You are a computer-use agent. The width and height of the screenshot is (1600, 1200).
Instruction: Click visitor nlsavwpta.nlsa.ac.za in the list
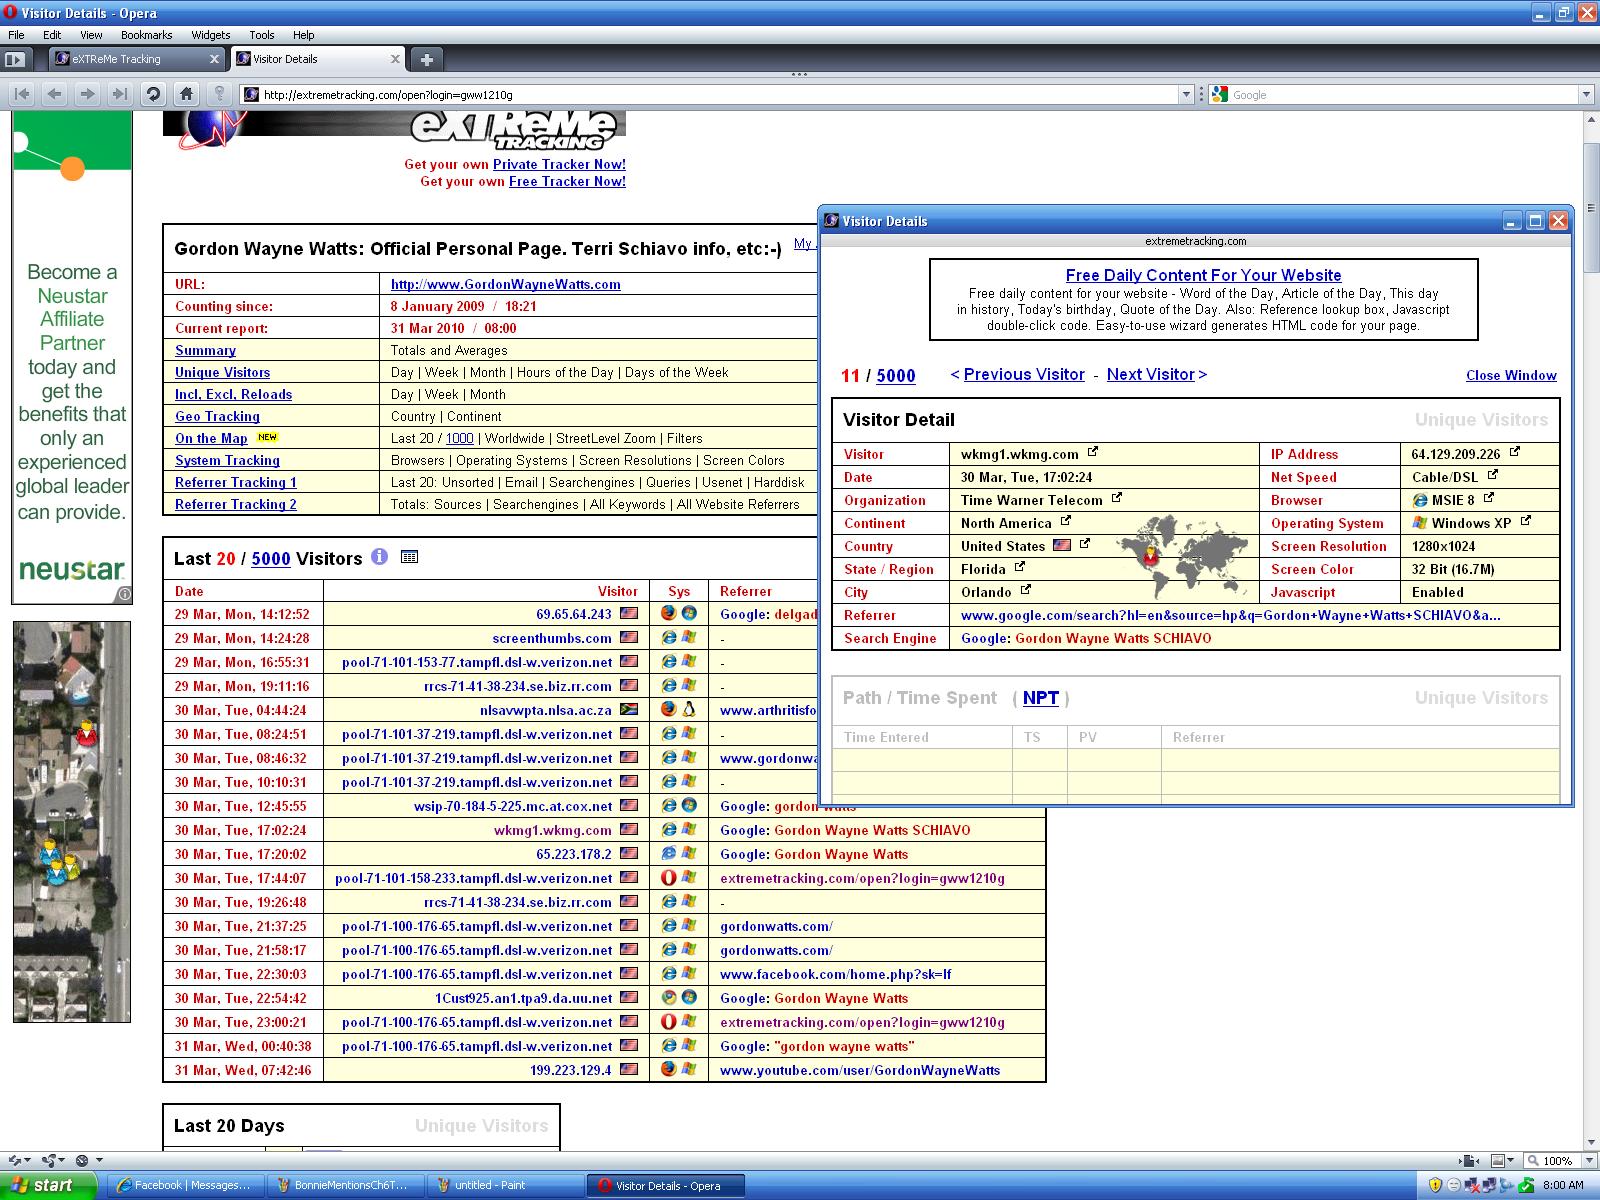pos(546,710)
